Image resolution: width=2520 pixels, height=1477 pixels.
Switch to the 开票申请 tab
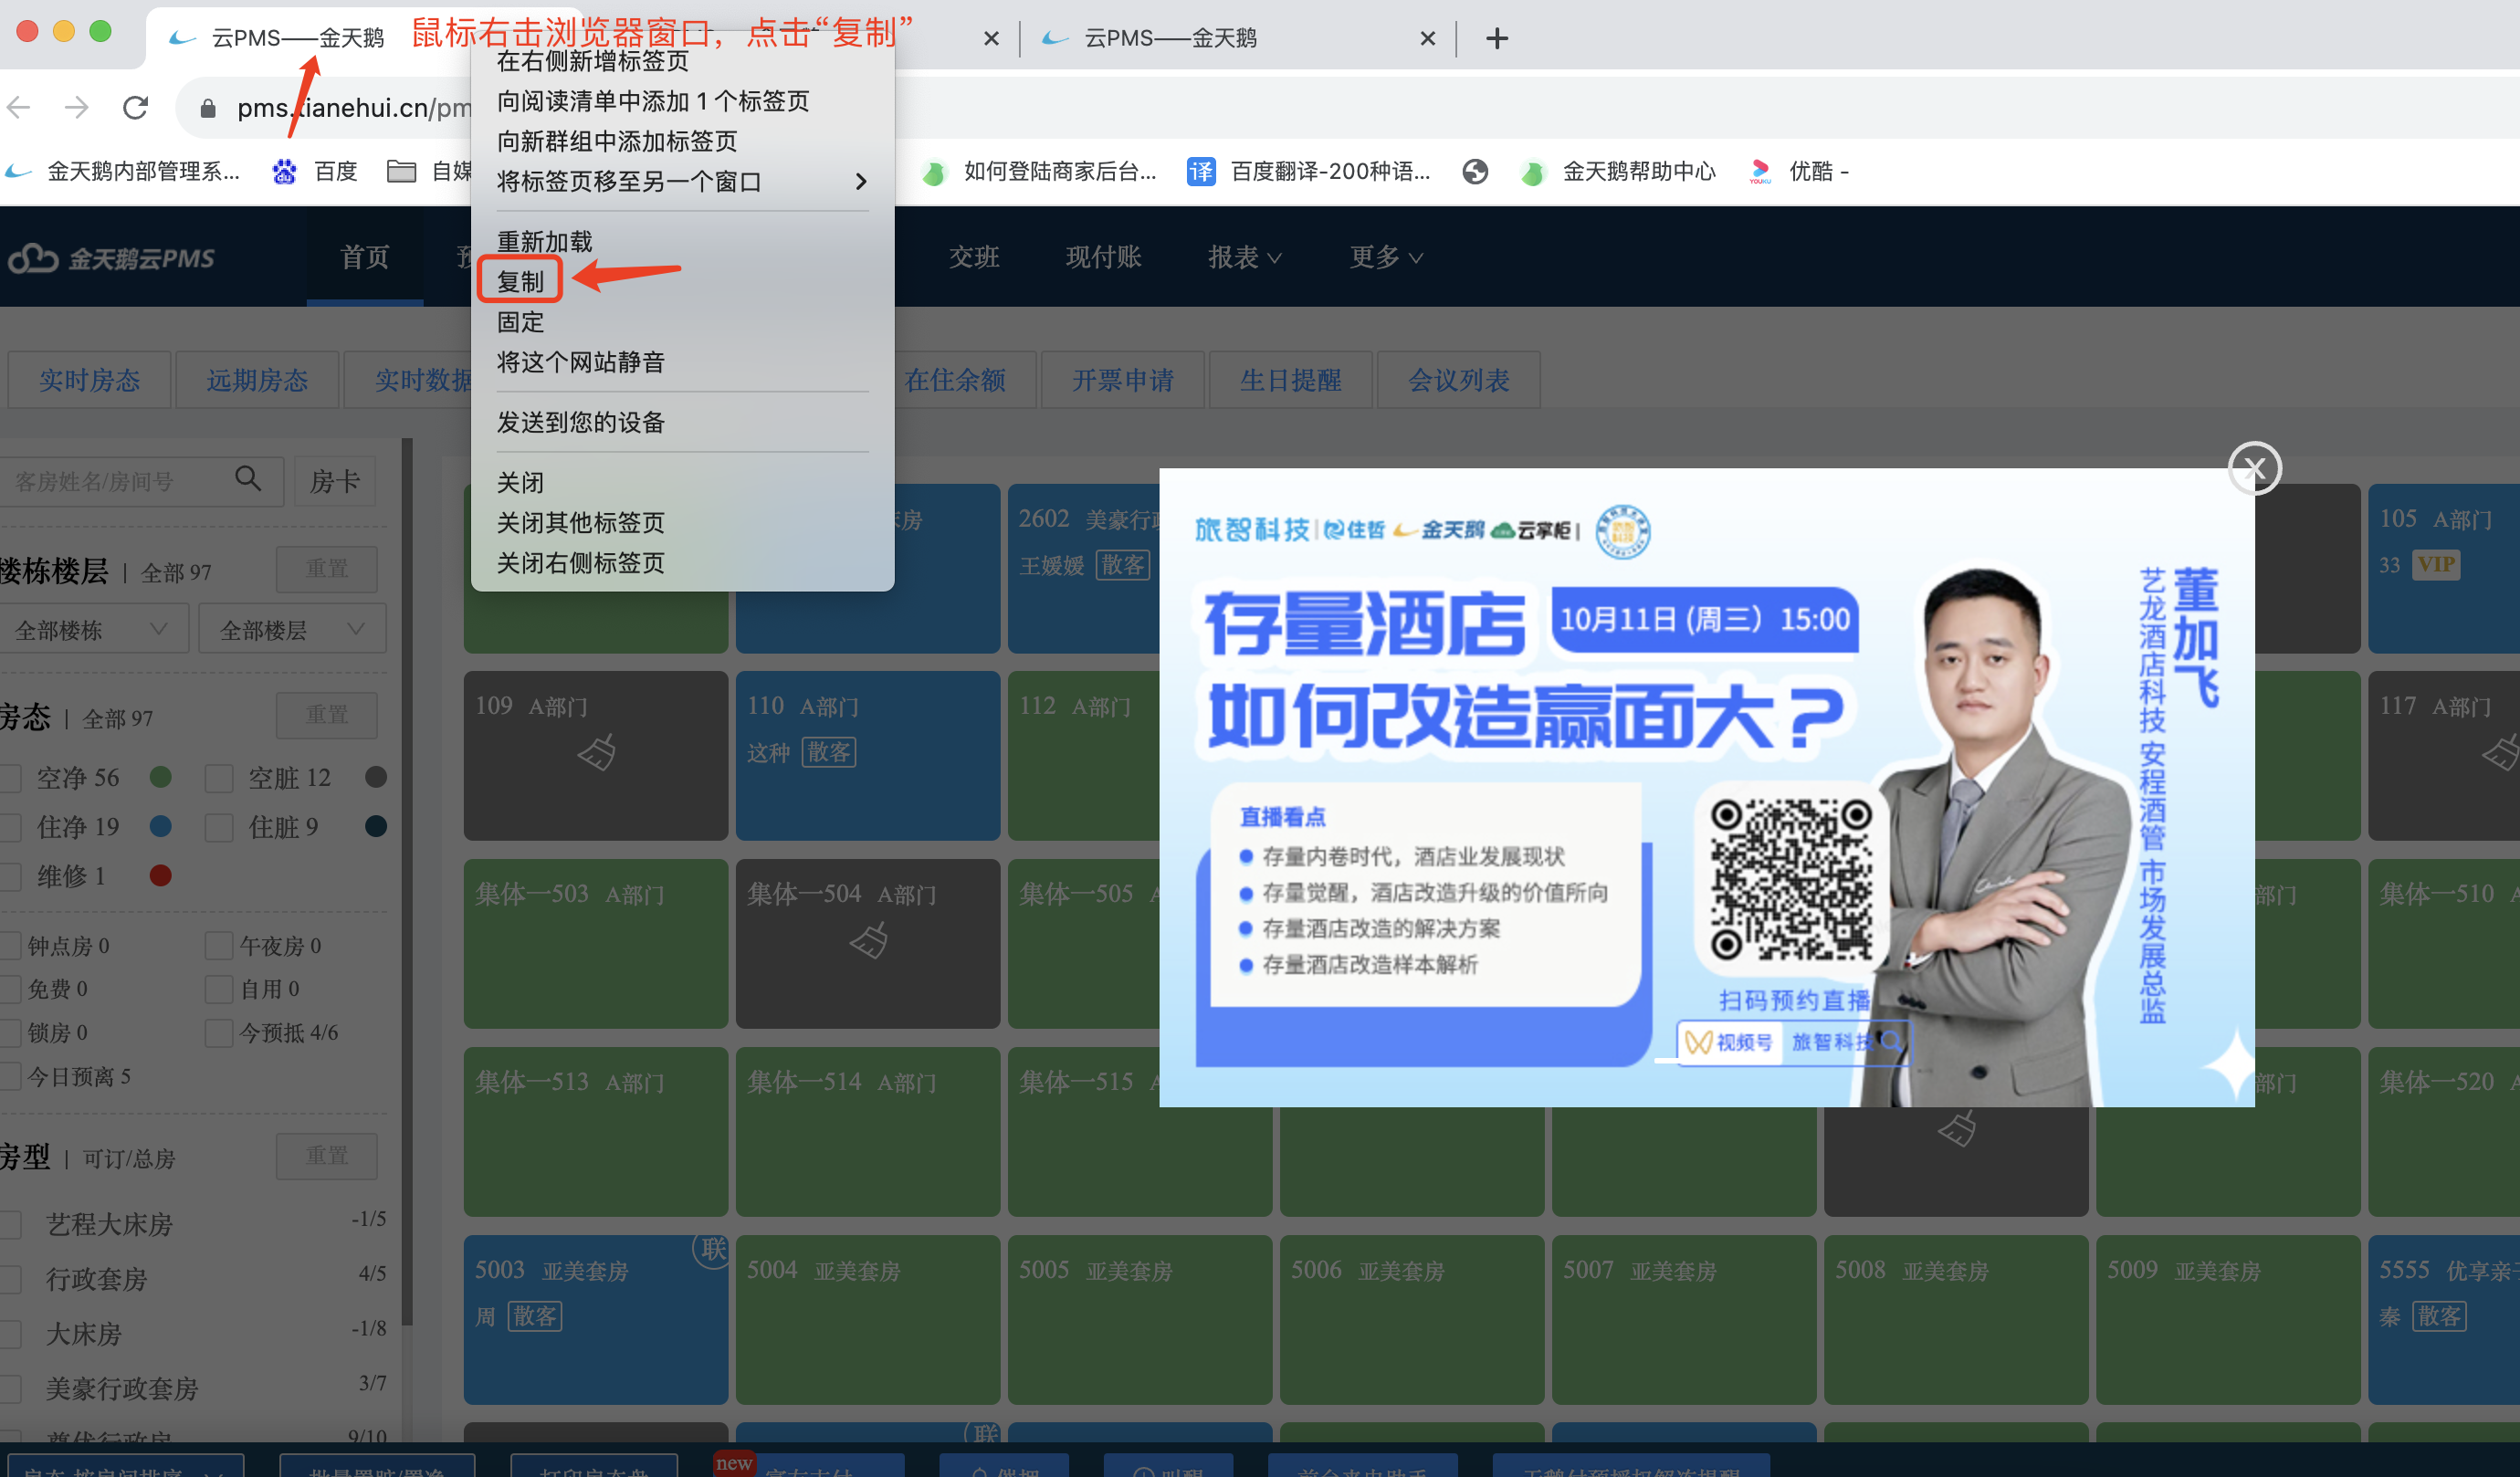(x=1123, y=380)
